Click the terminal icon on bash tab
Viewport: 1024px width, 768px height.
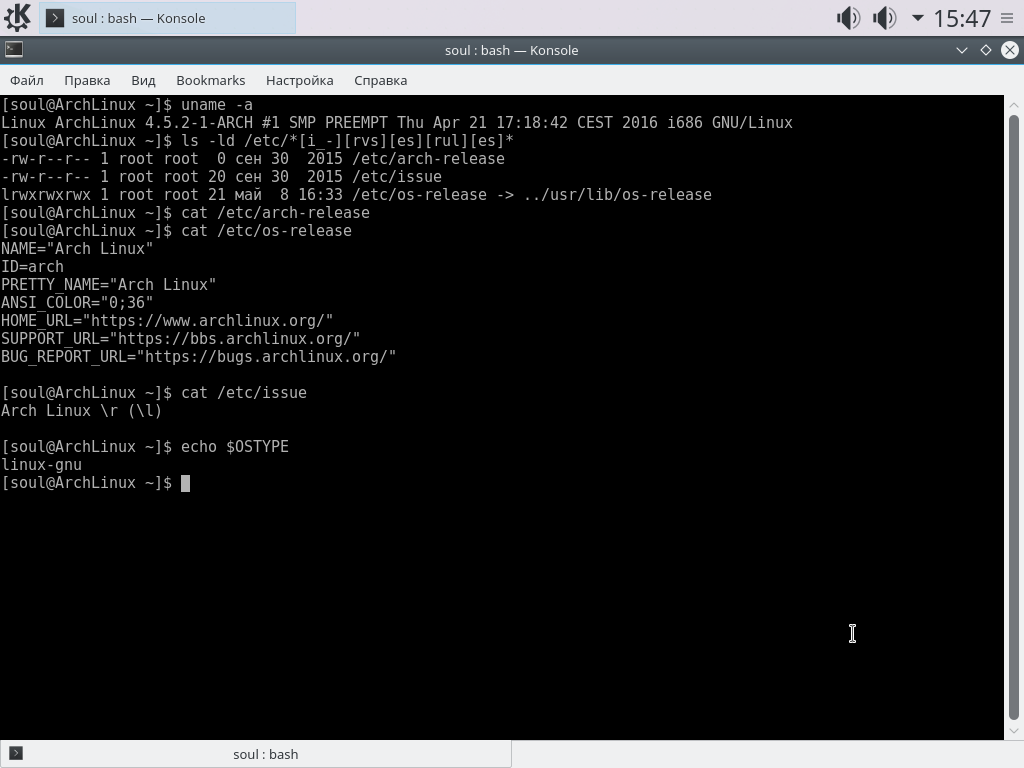pyautogui.click(x=16, y=754)
